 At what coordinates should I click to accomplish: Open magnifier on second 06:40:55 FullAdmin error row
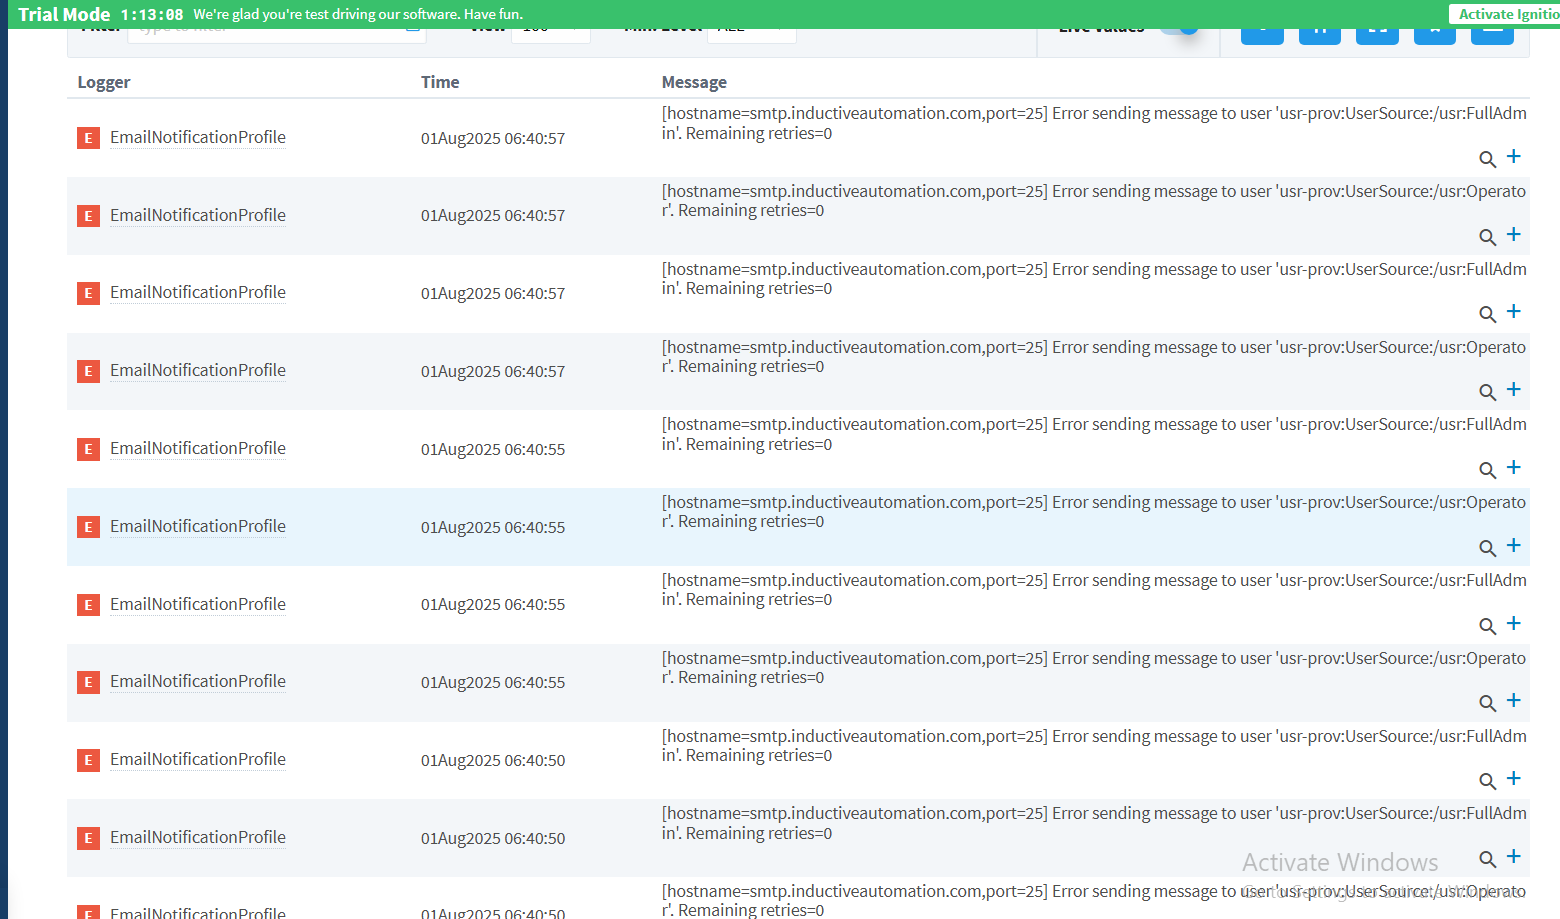tap(1488, 626)
